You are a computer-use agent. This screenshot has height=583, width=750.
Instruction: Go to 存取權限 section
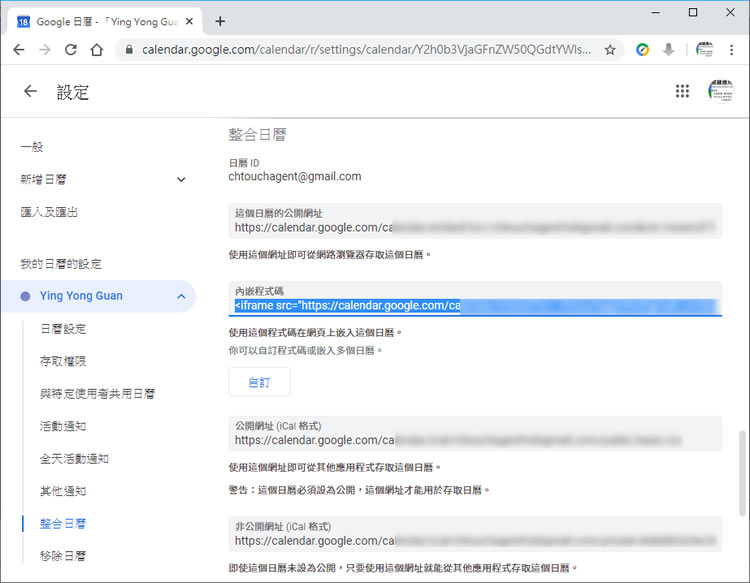click(62, 361)
